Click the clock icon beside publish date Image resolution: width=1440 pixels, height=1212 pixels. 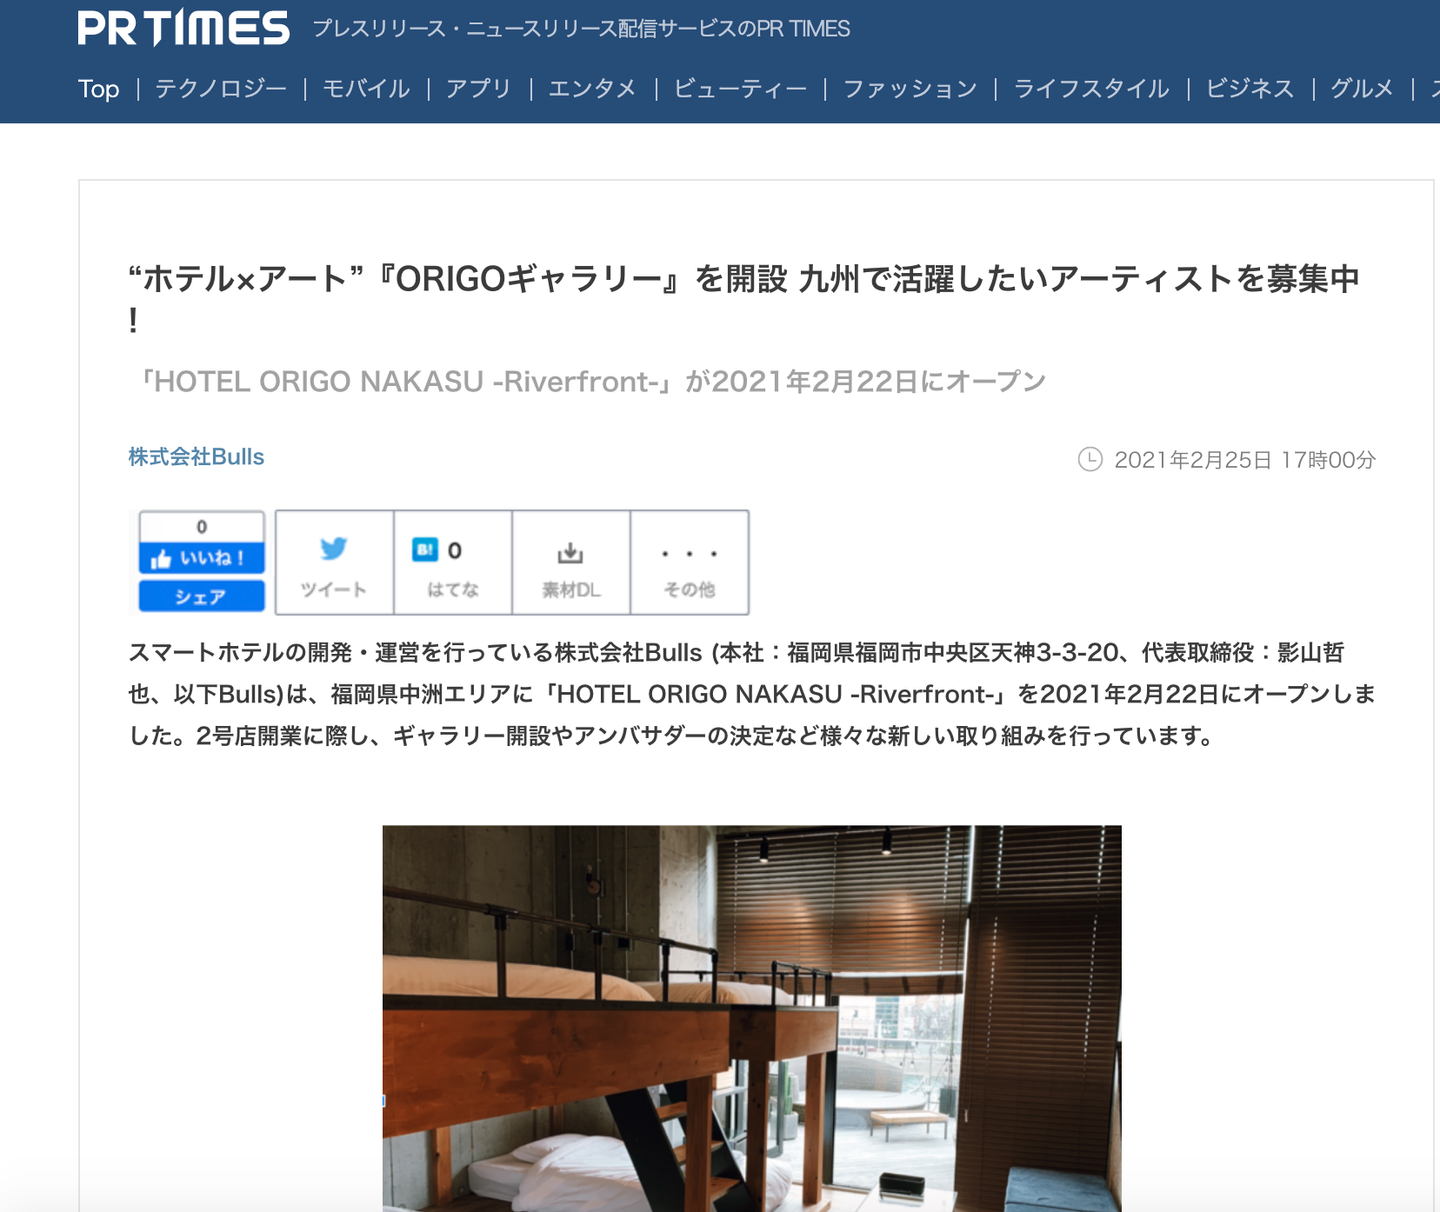(1090, 459)
